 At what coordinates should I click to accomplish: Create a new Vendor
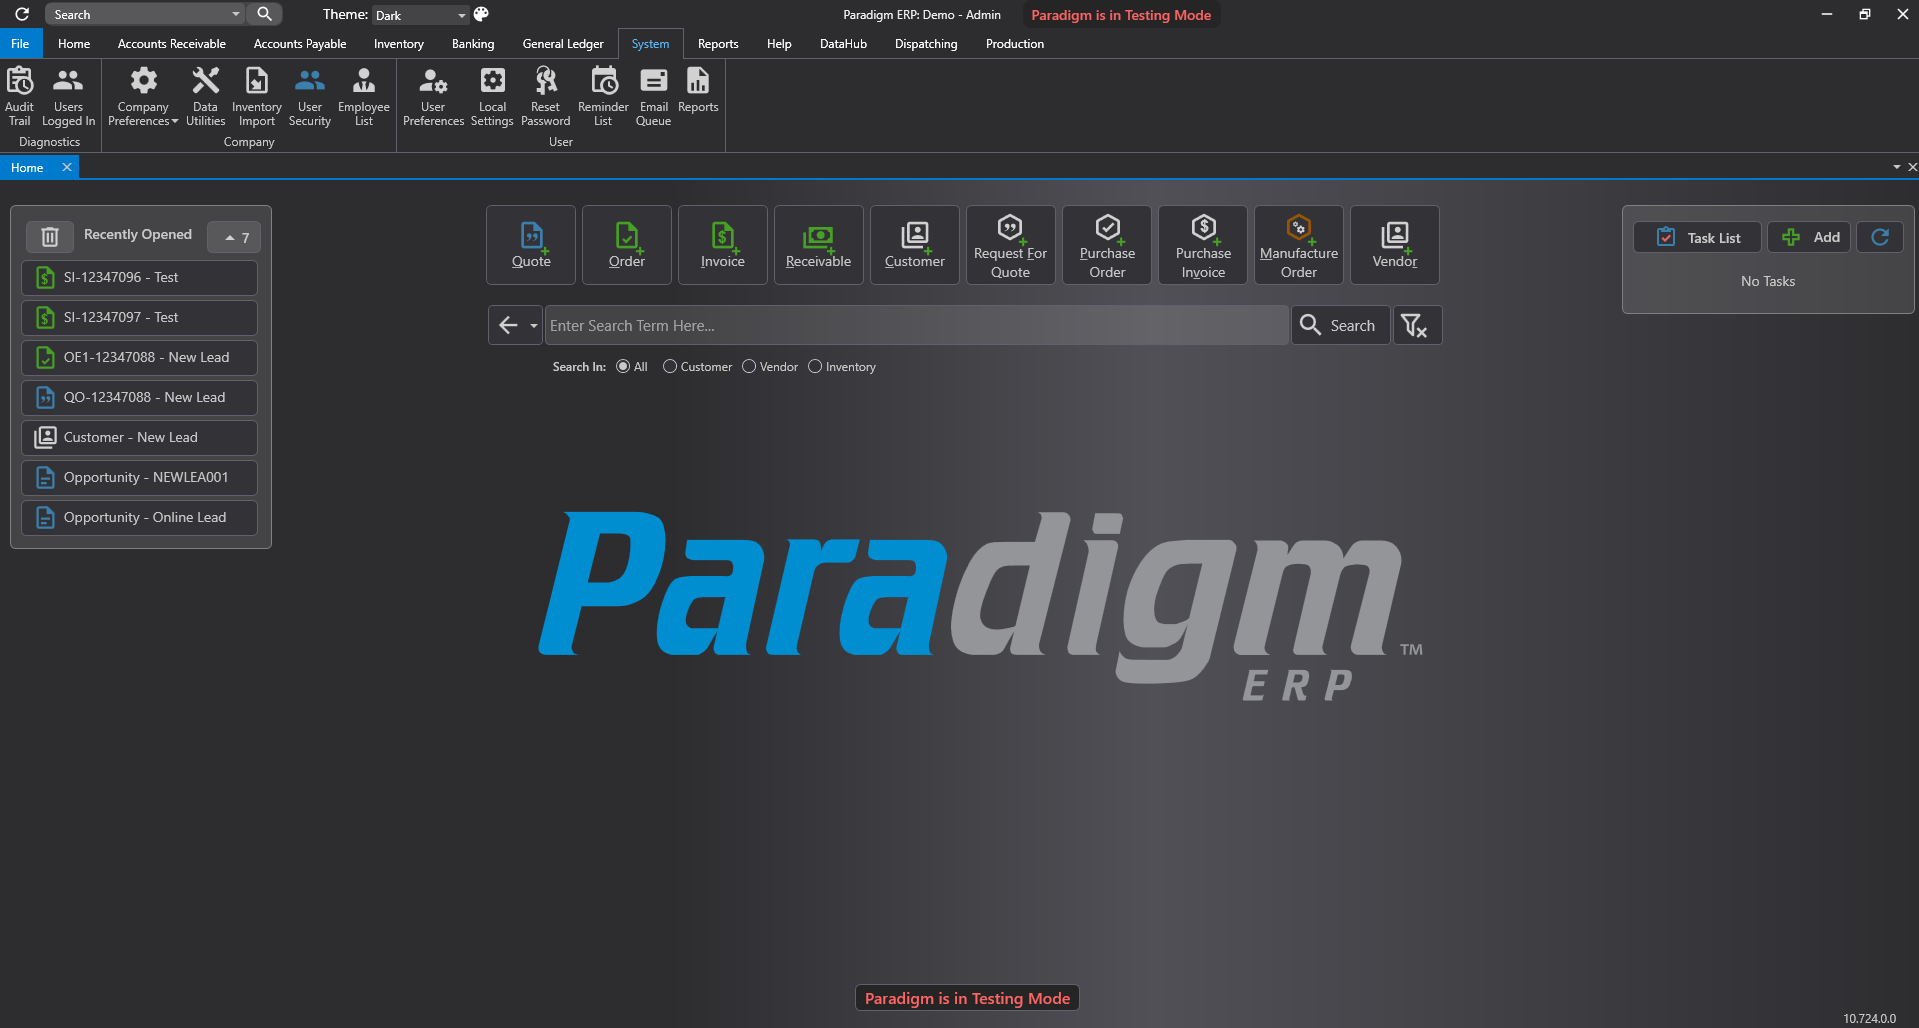1395,245
